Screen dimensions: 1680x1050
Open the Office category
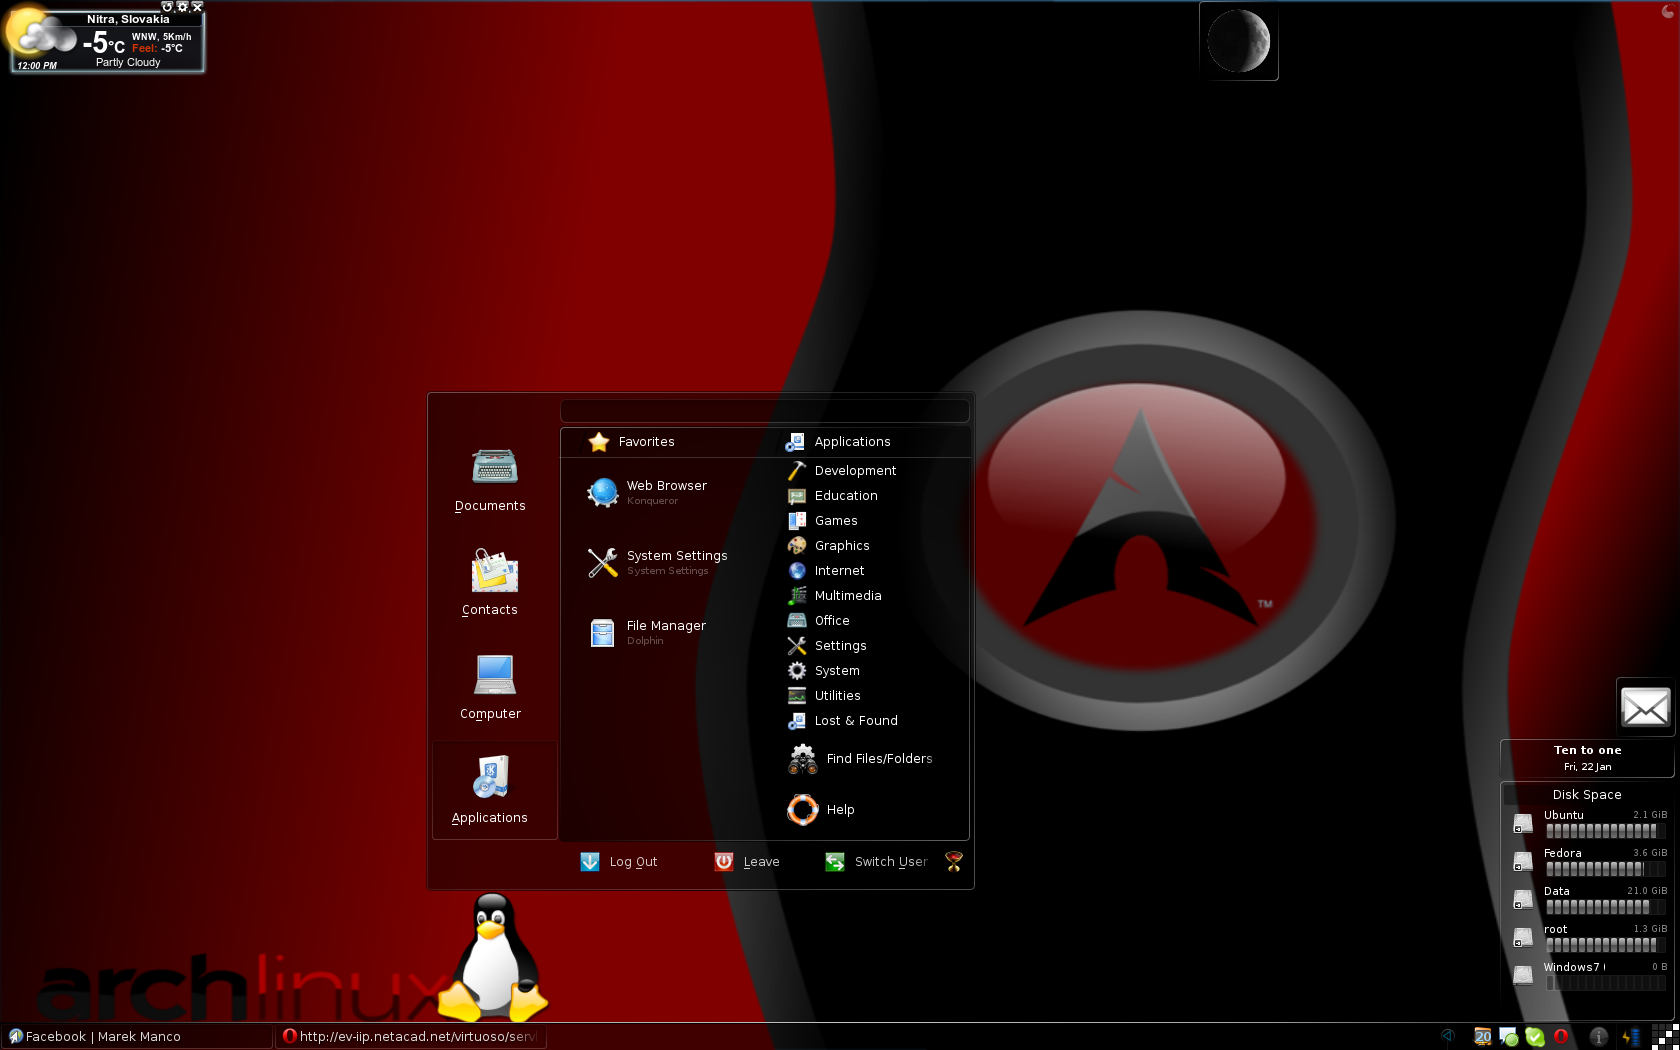tap(818, 620)
